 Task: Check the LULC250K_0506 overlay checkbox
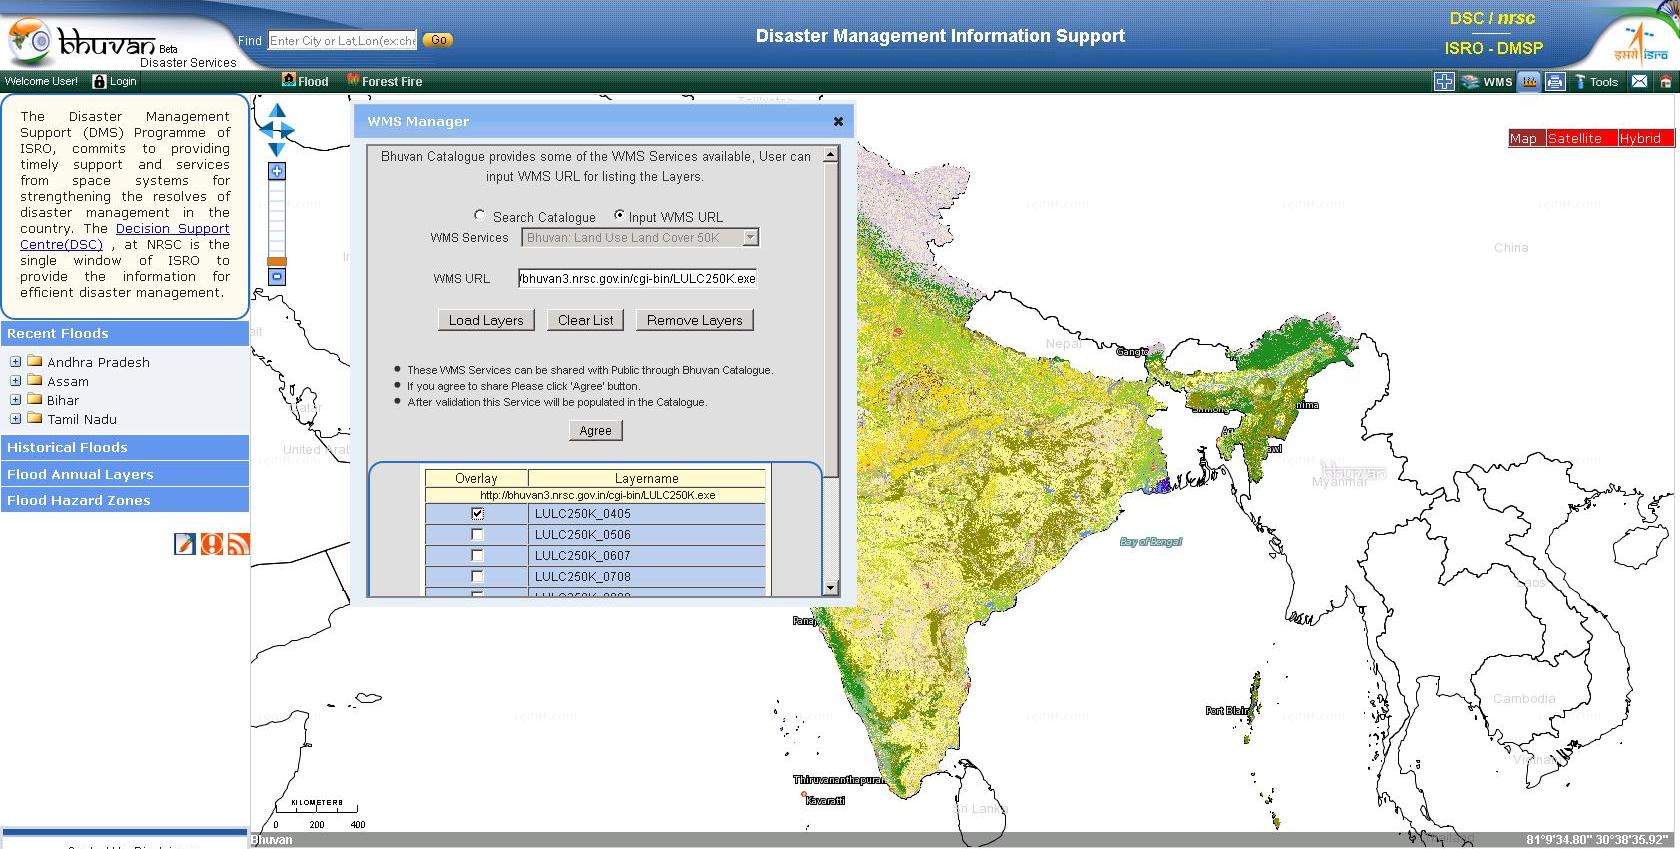coord(477,534)
